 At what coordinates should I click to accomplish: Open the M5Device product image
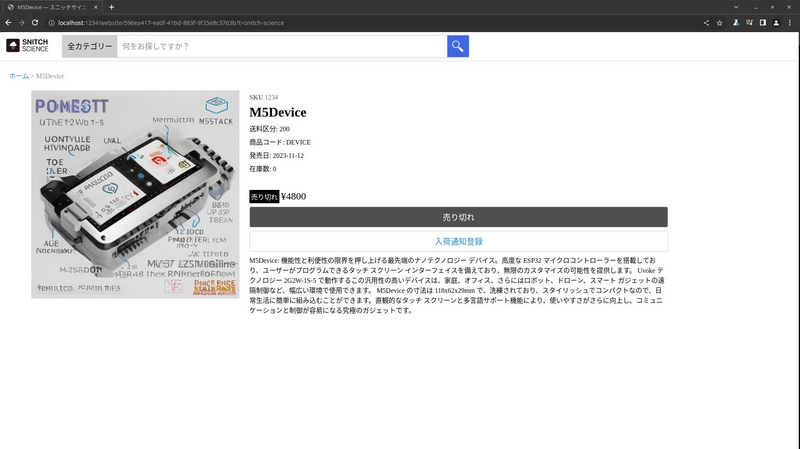coord(135,194)
